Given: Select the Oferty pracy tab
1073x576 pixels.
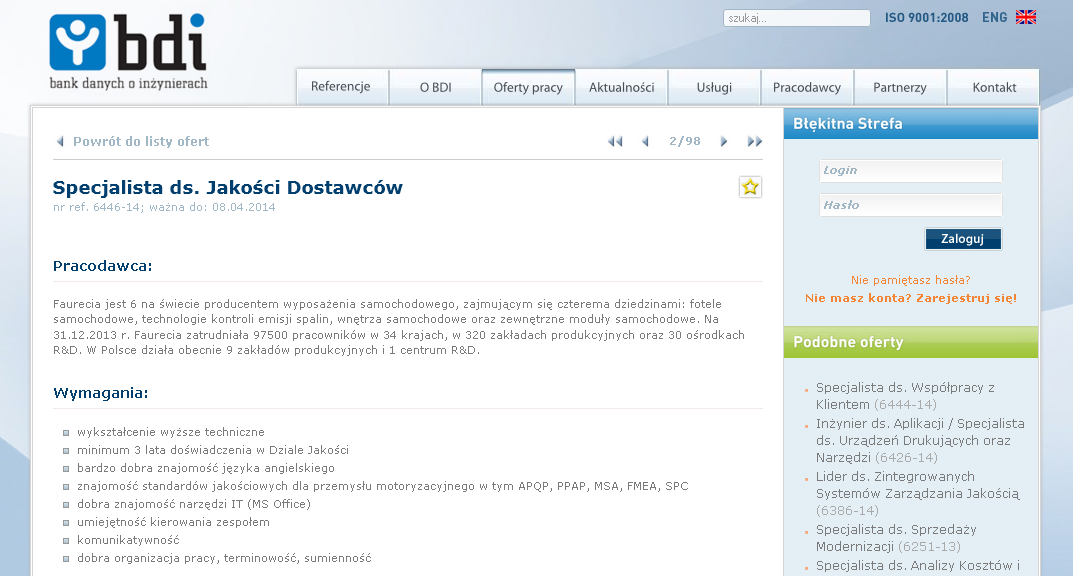Looking at the screenshot, I should [528, 87].
